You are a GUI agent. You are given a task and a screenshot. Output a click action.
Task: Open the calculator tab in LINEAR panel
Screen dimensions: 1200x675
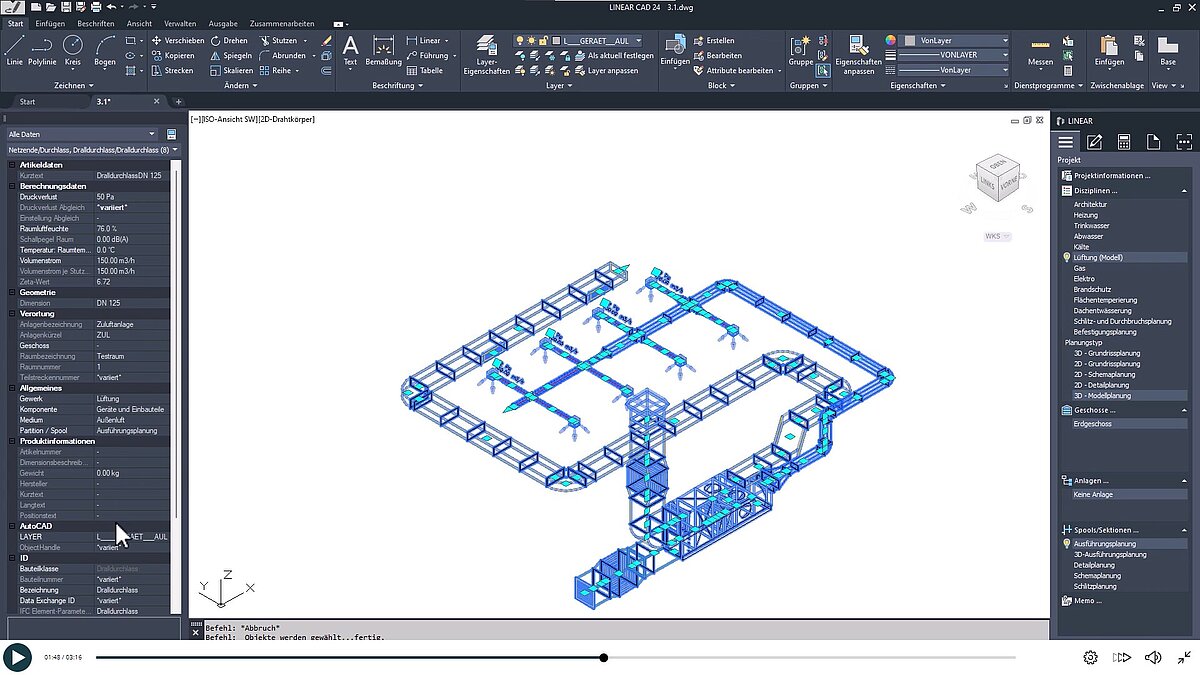click(x=1124, y=142)
